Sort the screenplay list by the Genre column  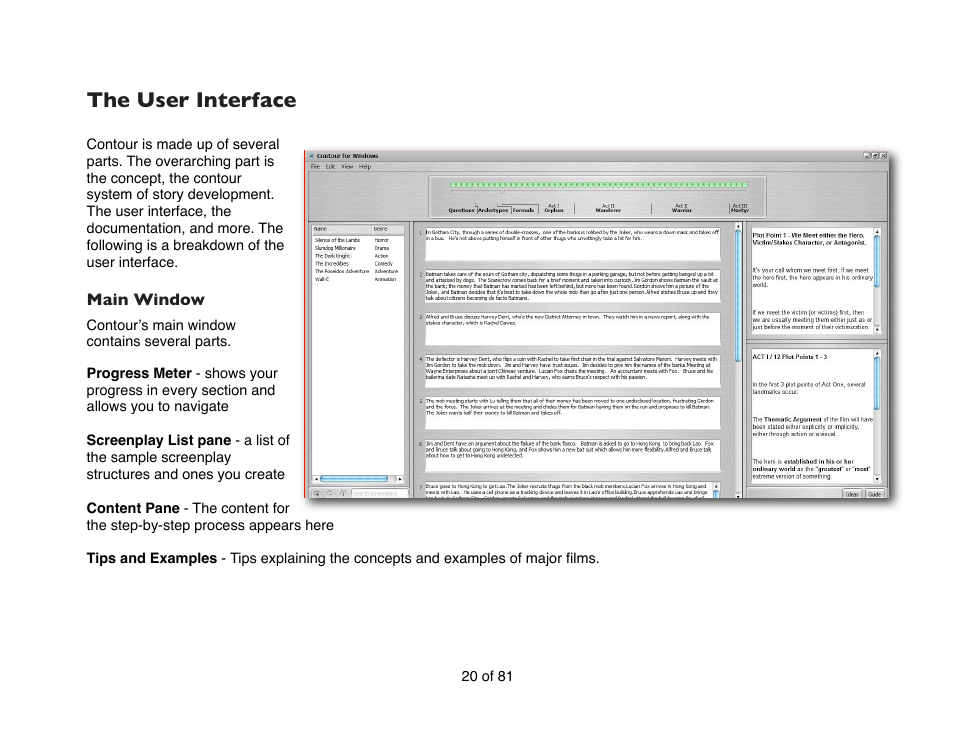(x=388, y=229)
